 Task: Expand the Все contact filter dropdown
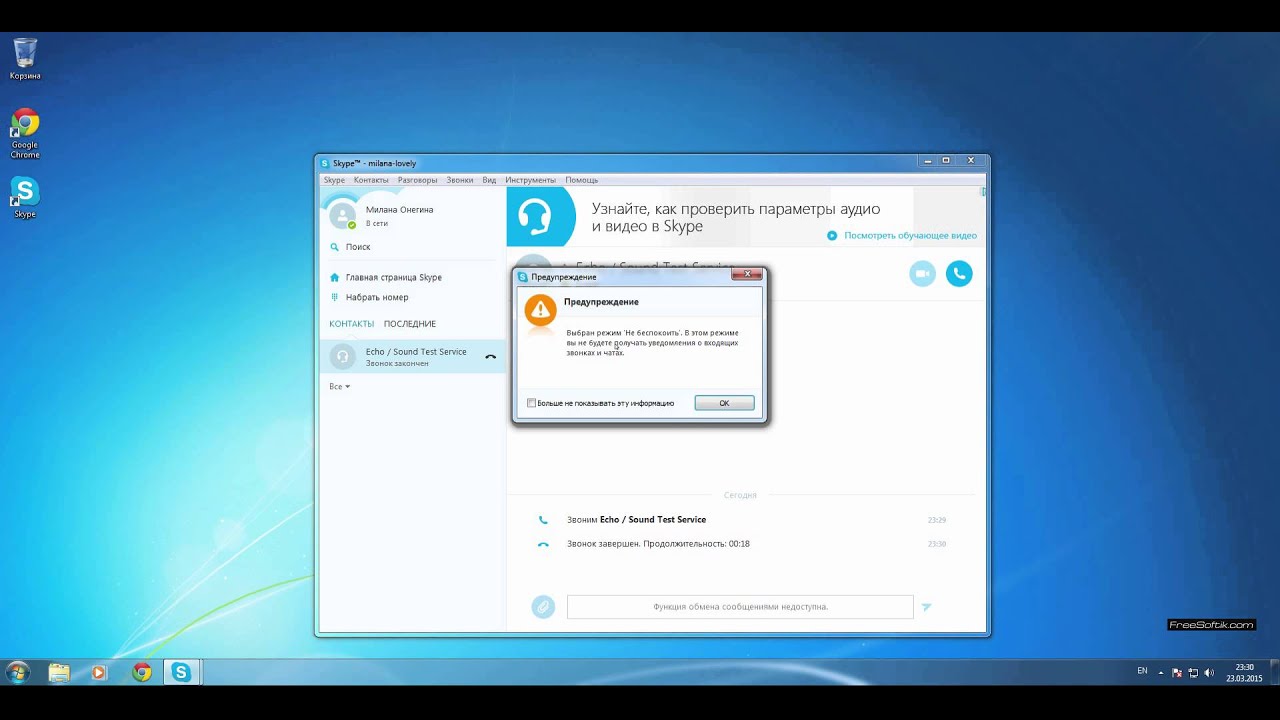click(x=339, y=386)
